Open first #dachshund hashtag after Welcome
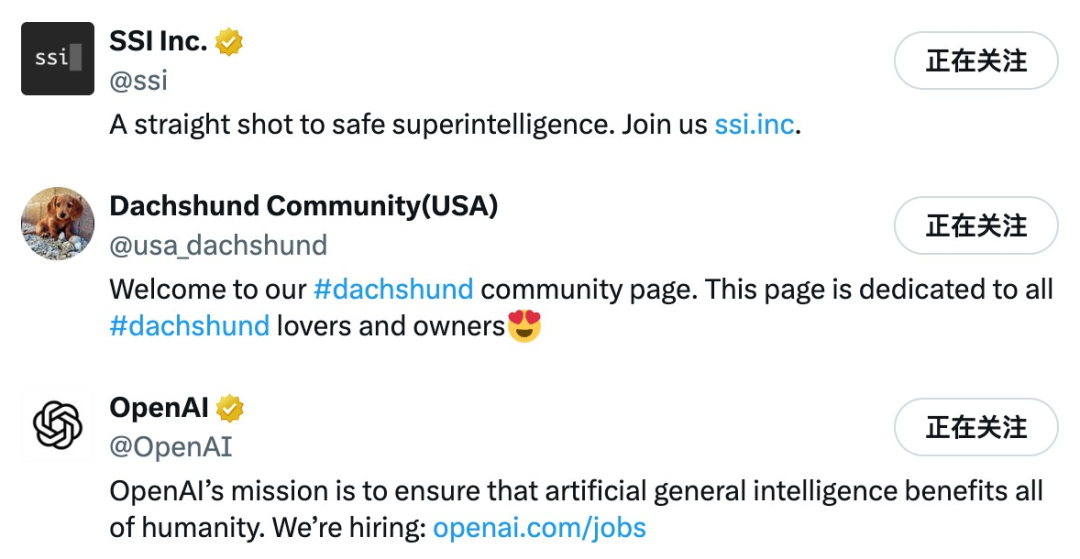The image size is (1080, 559). pos(393,289)
